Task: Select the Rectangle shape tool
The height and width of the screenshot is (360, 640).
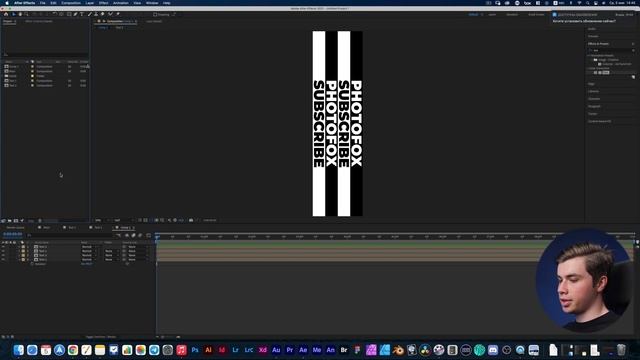Action: [x=69, y=14]
